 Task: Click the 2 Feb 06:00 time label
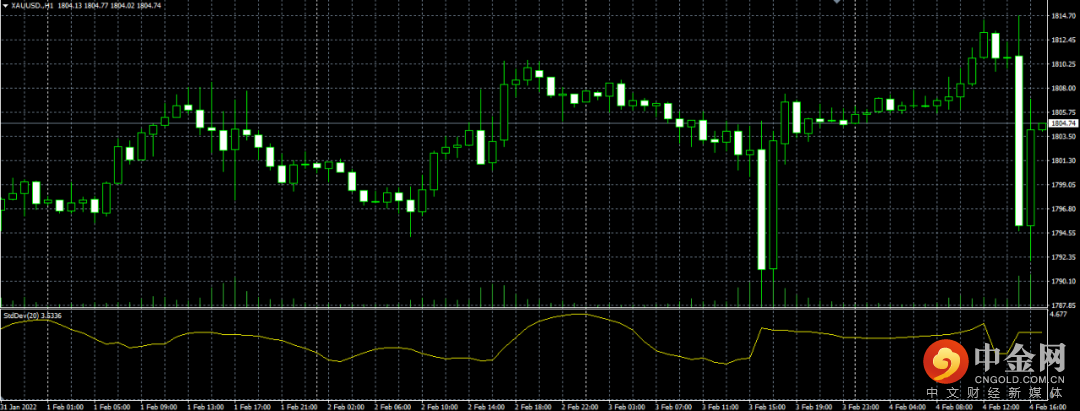pos(393,406)
